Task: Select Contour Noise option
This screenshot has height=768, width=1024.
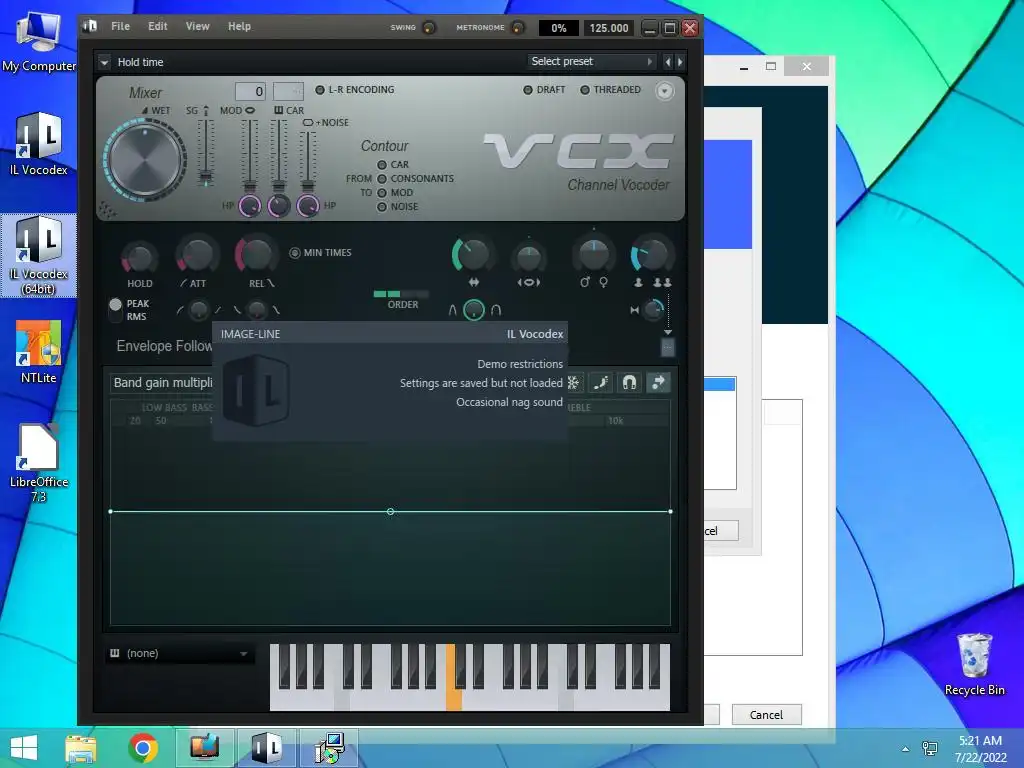Action: pos(382,207)
